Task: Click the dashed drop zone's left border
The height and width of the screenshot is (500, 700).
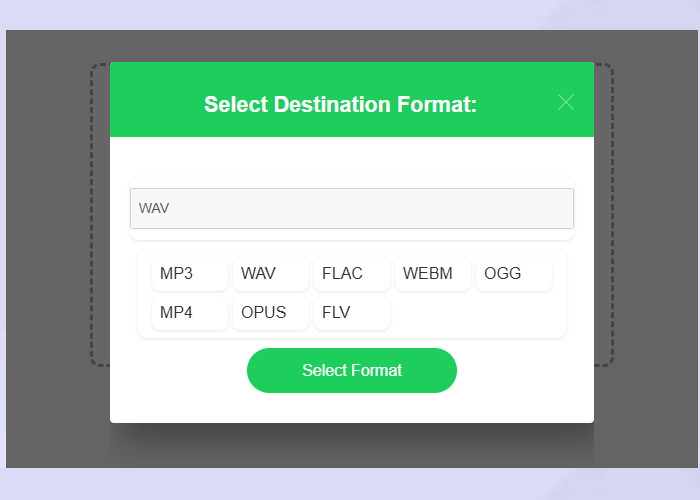Action: (x=92, y=214)
